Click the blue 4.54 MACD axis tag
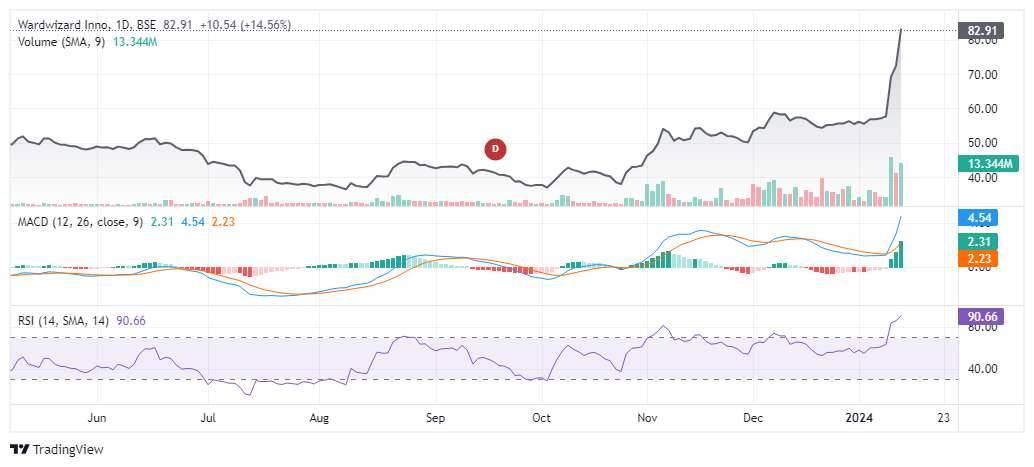 (978, 217)
